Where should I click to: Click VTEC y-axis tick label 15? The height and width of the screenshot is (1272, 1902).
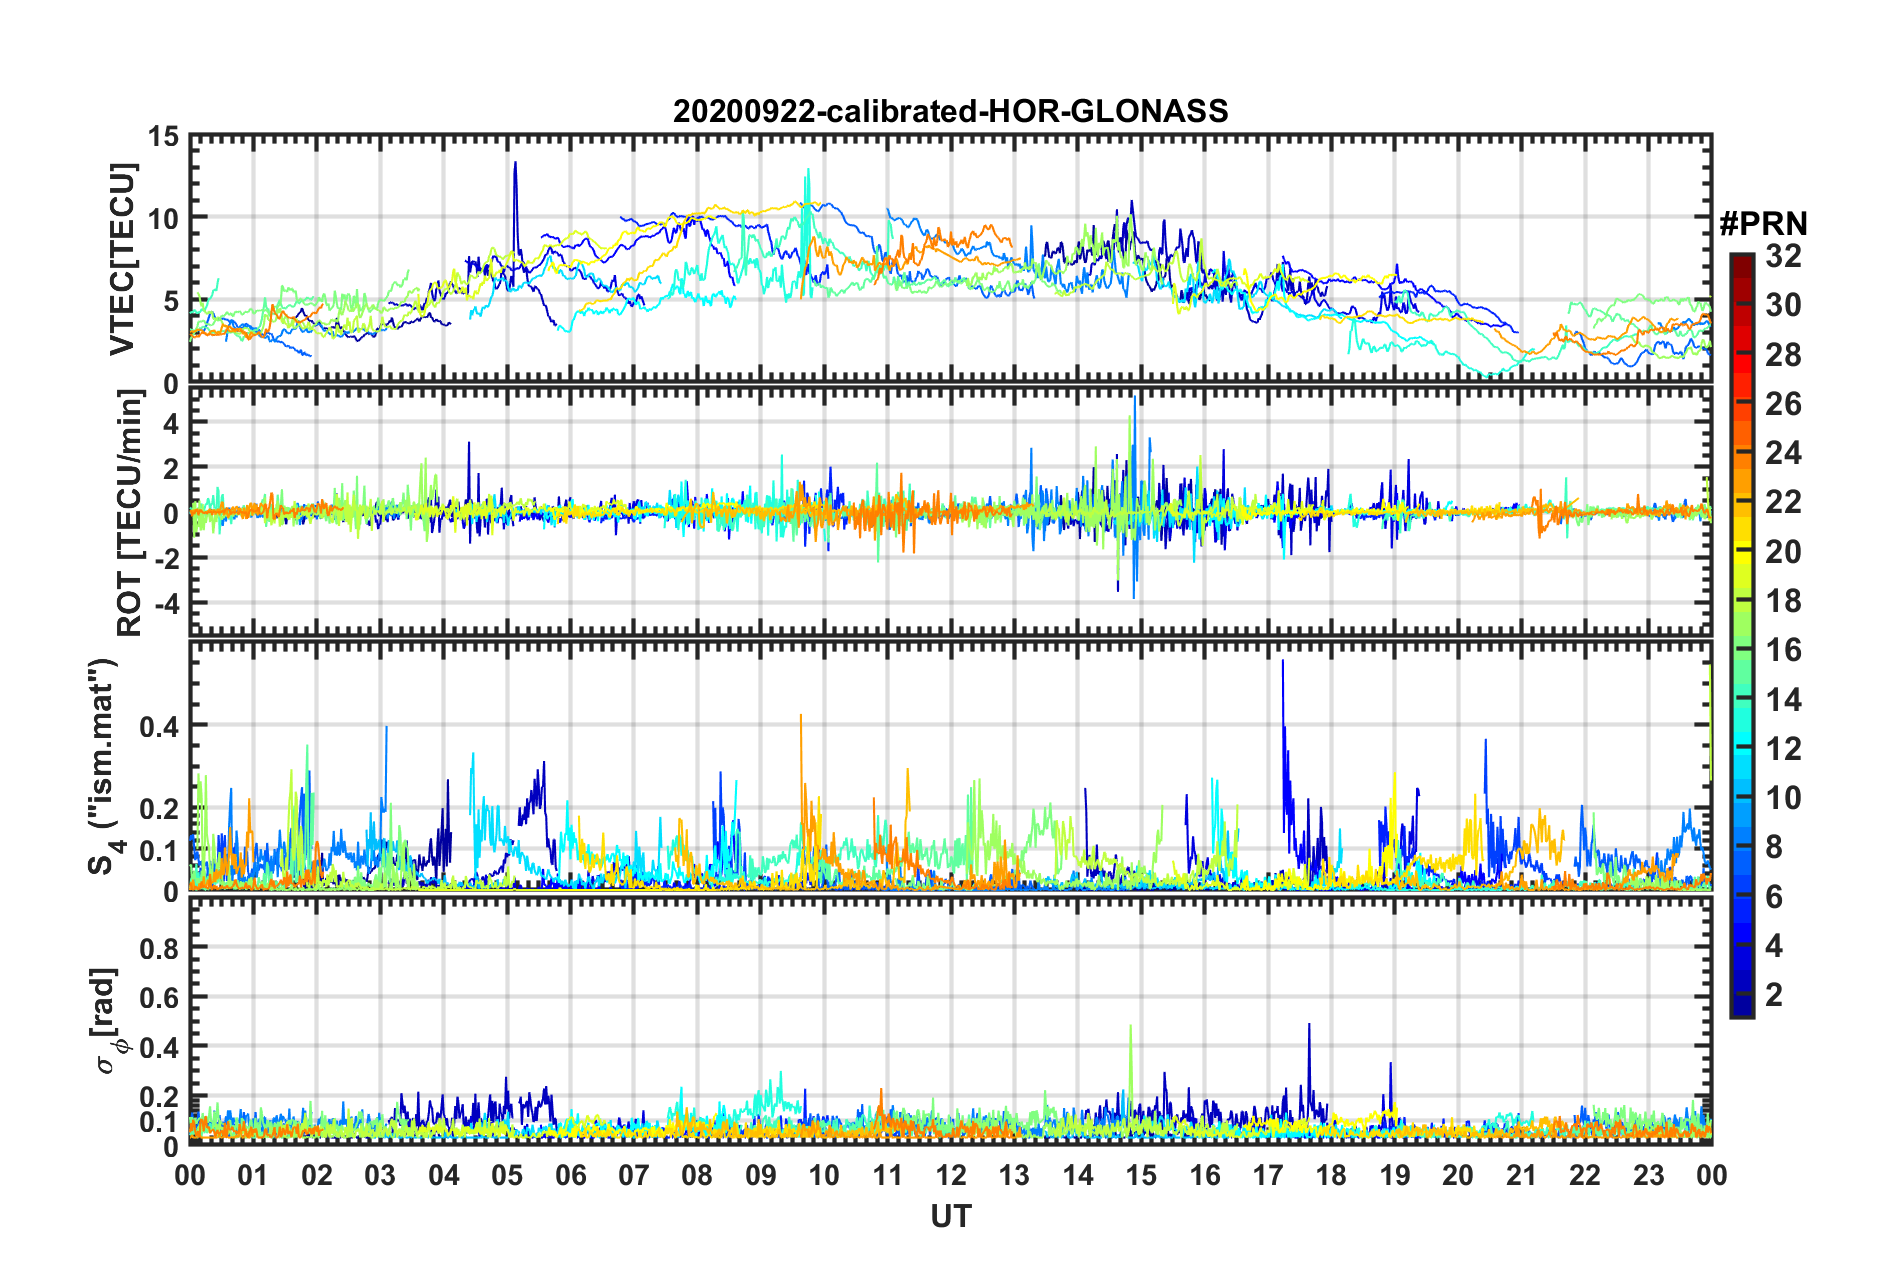point(163,136)
